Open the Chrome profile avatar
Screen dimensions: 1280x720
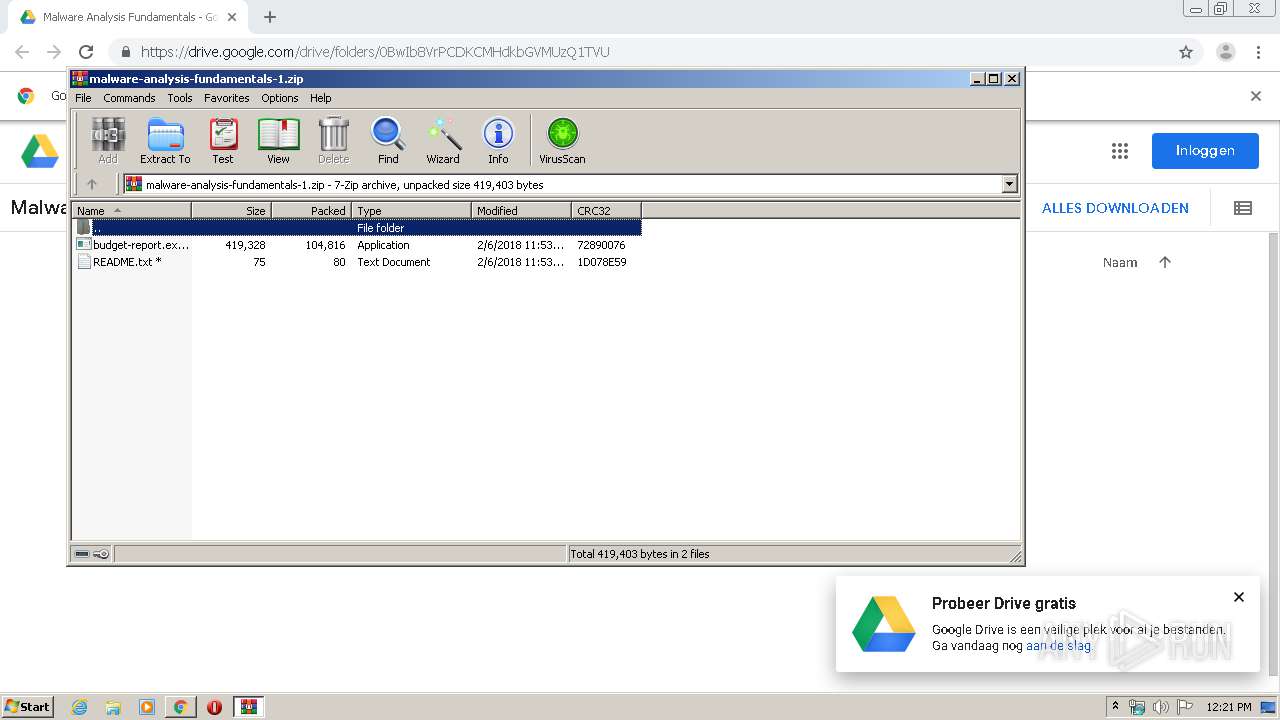click(x=1226, y=52)
